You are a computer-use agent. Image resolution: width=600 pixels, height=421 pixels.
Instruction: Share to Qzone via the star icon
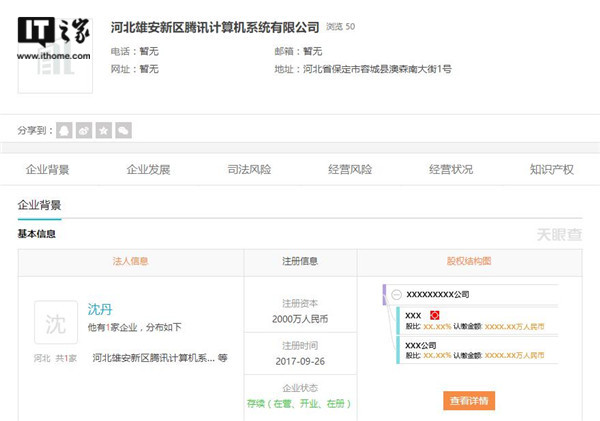click(104, 131)
